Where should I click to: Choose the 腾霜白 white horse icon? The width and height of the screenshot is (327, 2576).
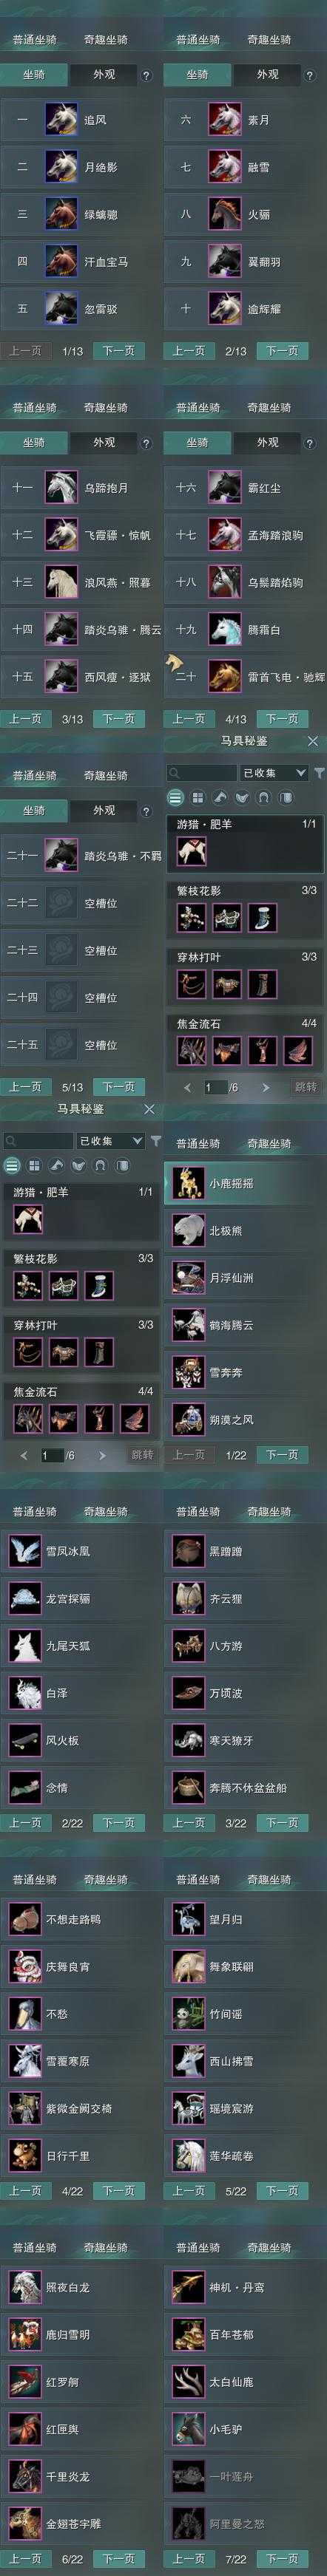225,630
